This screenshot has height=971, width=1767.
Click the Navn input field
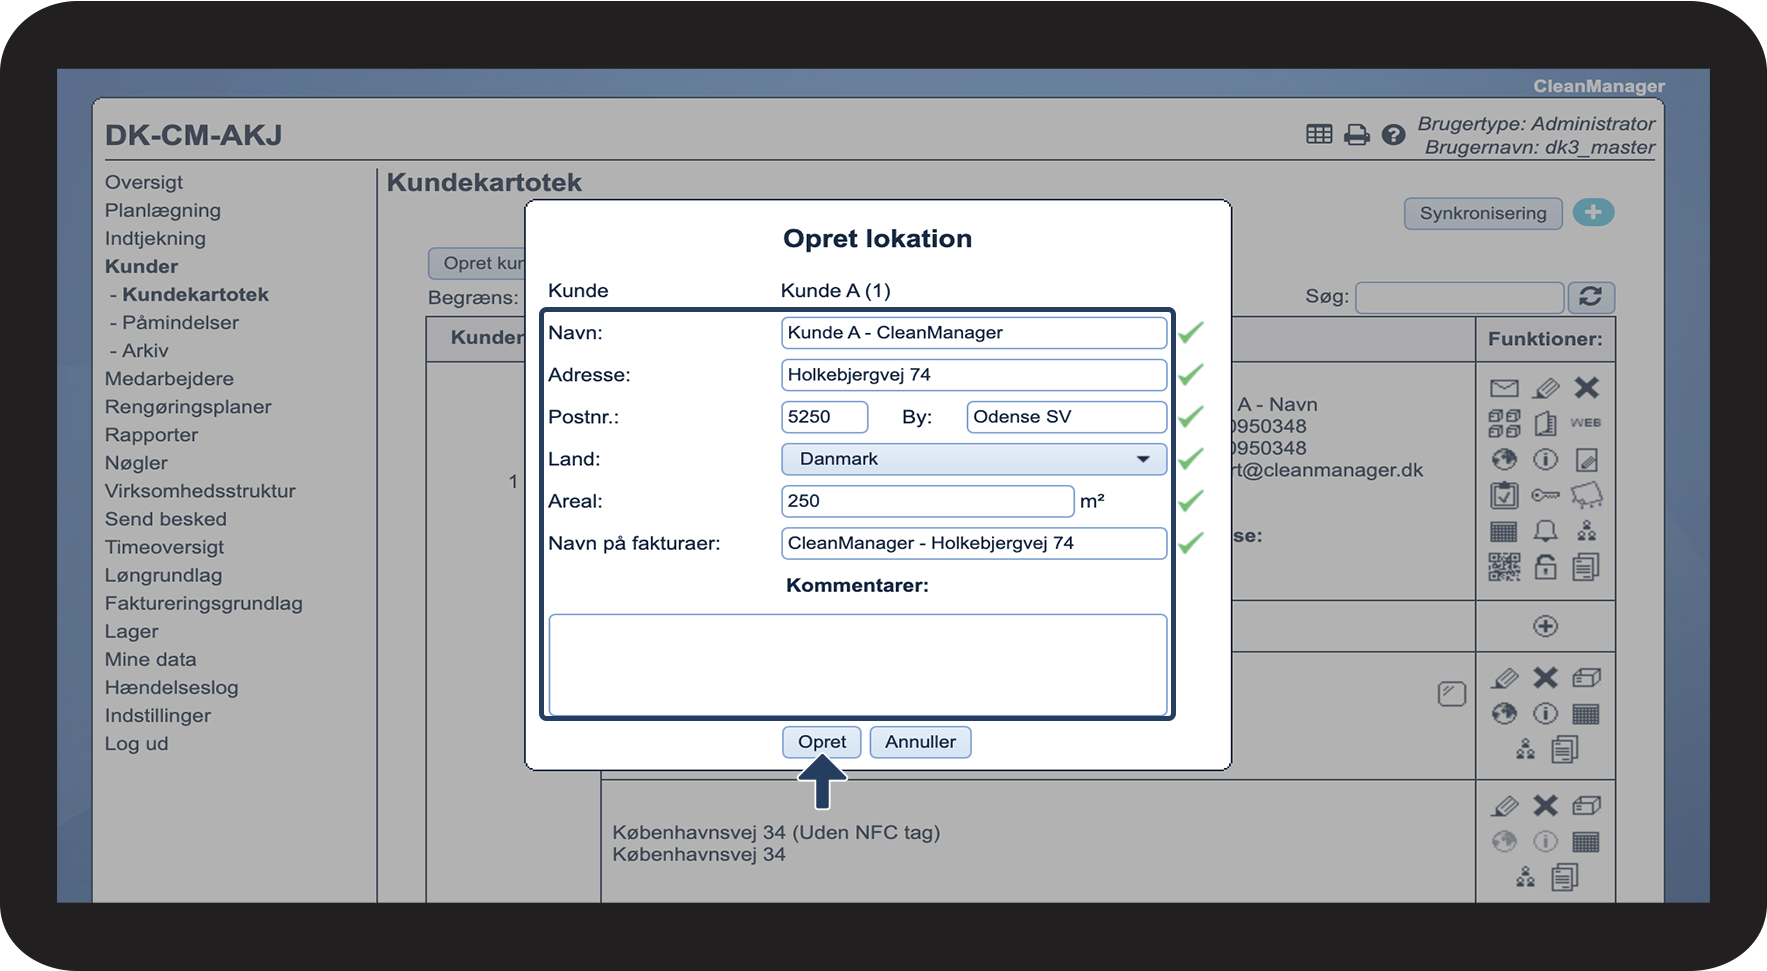(973, 333)
